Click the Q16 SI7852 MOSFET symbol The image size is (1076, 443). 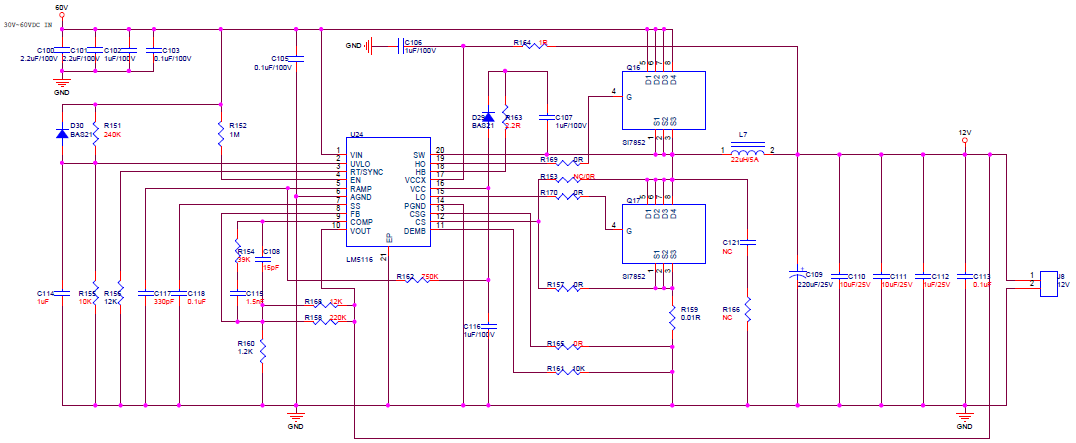pyautogui.click(x=664, y=101)
